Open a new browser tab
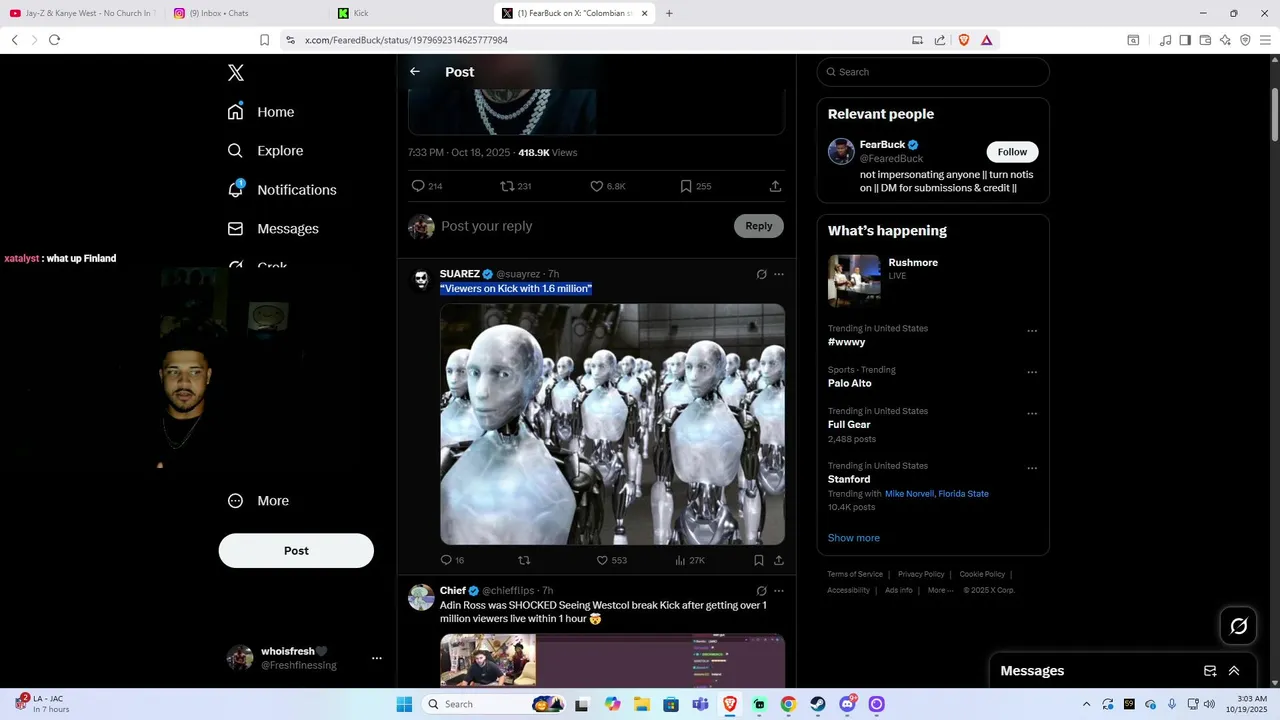This screenshot has height=720, width=1280. coord(669,13)
